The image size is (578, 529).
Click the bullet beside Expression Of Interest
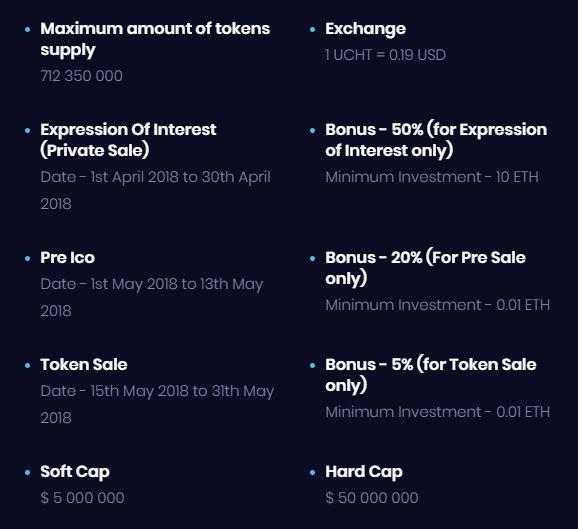click(28, 130)
